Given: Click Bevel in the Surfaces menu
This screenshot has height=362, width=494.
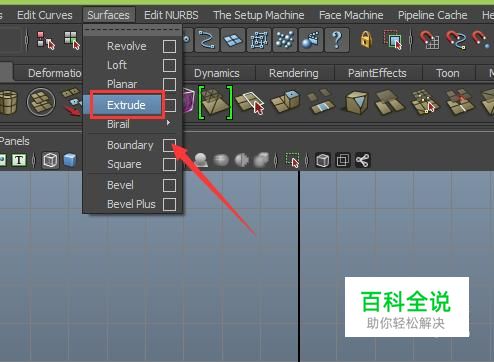Looking at the screenshot, I should point(120,185).
